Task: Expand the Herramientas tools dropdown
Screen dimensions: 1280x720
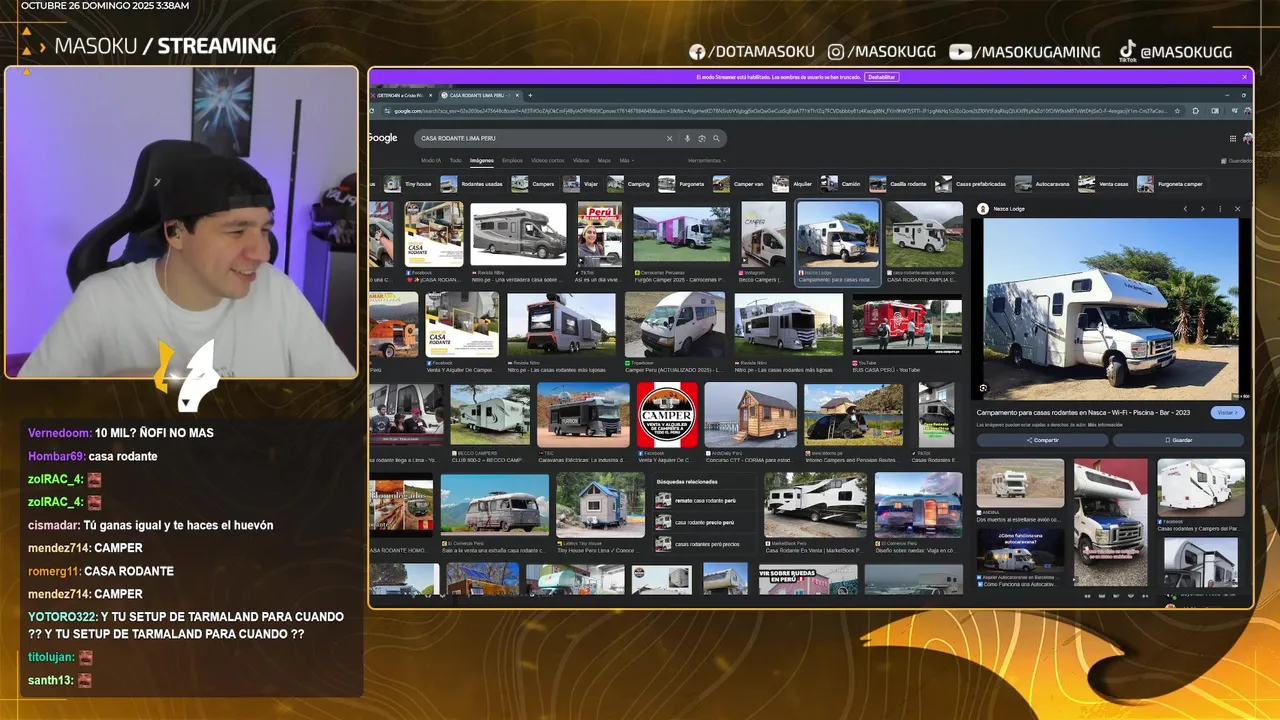Action: (x=706, y=160)
